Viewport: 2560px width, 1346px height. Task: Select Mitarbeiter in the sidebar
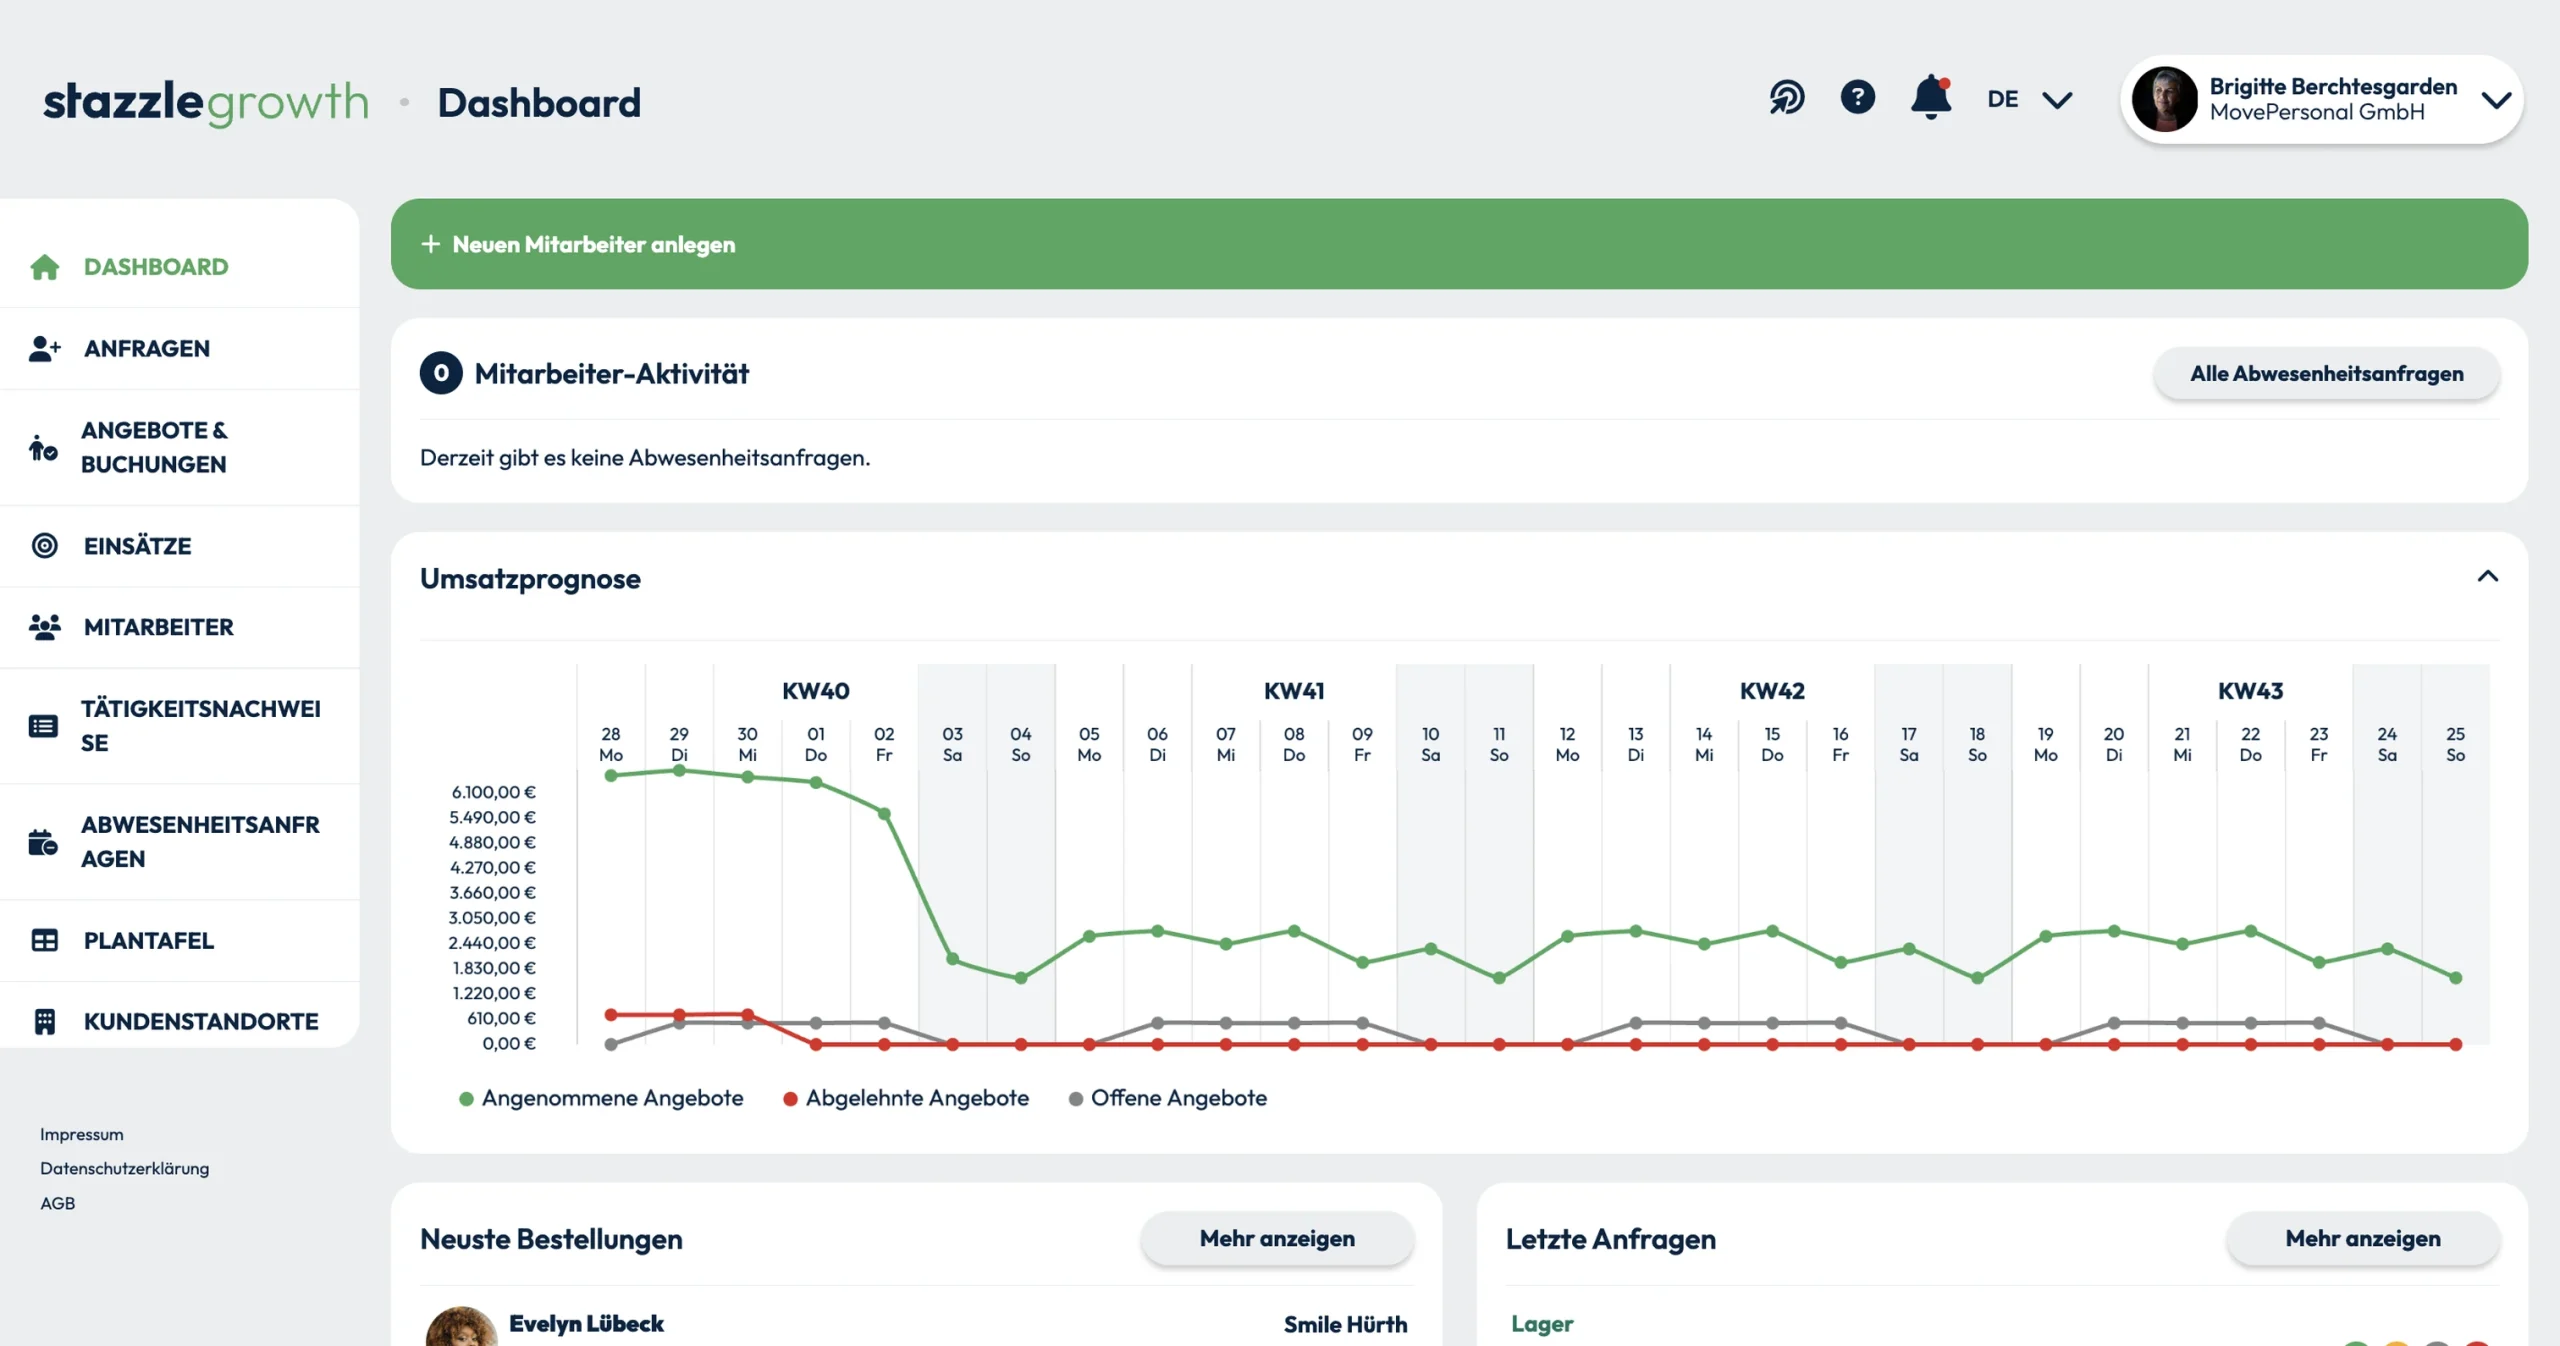coord(180,627)
